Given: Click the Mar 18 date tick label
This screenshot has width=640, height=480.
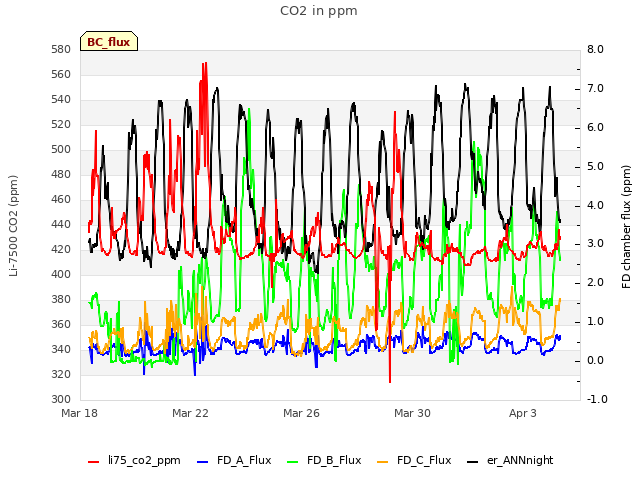Looking at the screenshot, I should [x=80, y=413].
